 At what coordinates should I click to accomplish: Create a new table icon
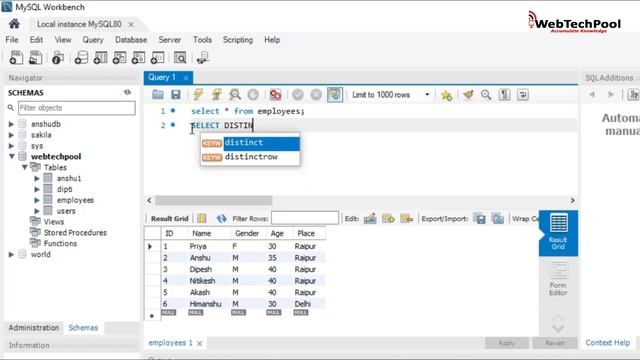point(100,58)
